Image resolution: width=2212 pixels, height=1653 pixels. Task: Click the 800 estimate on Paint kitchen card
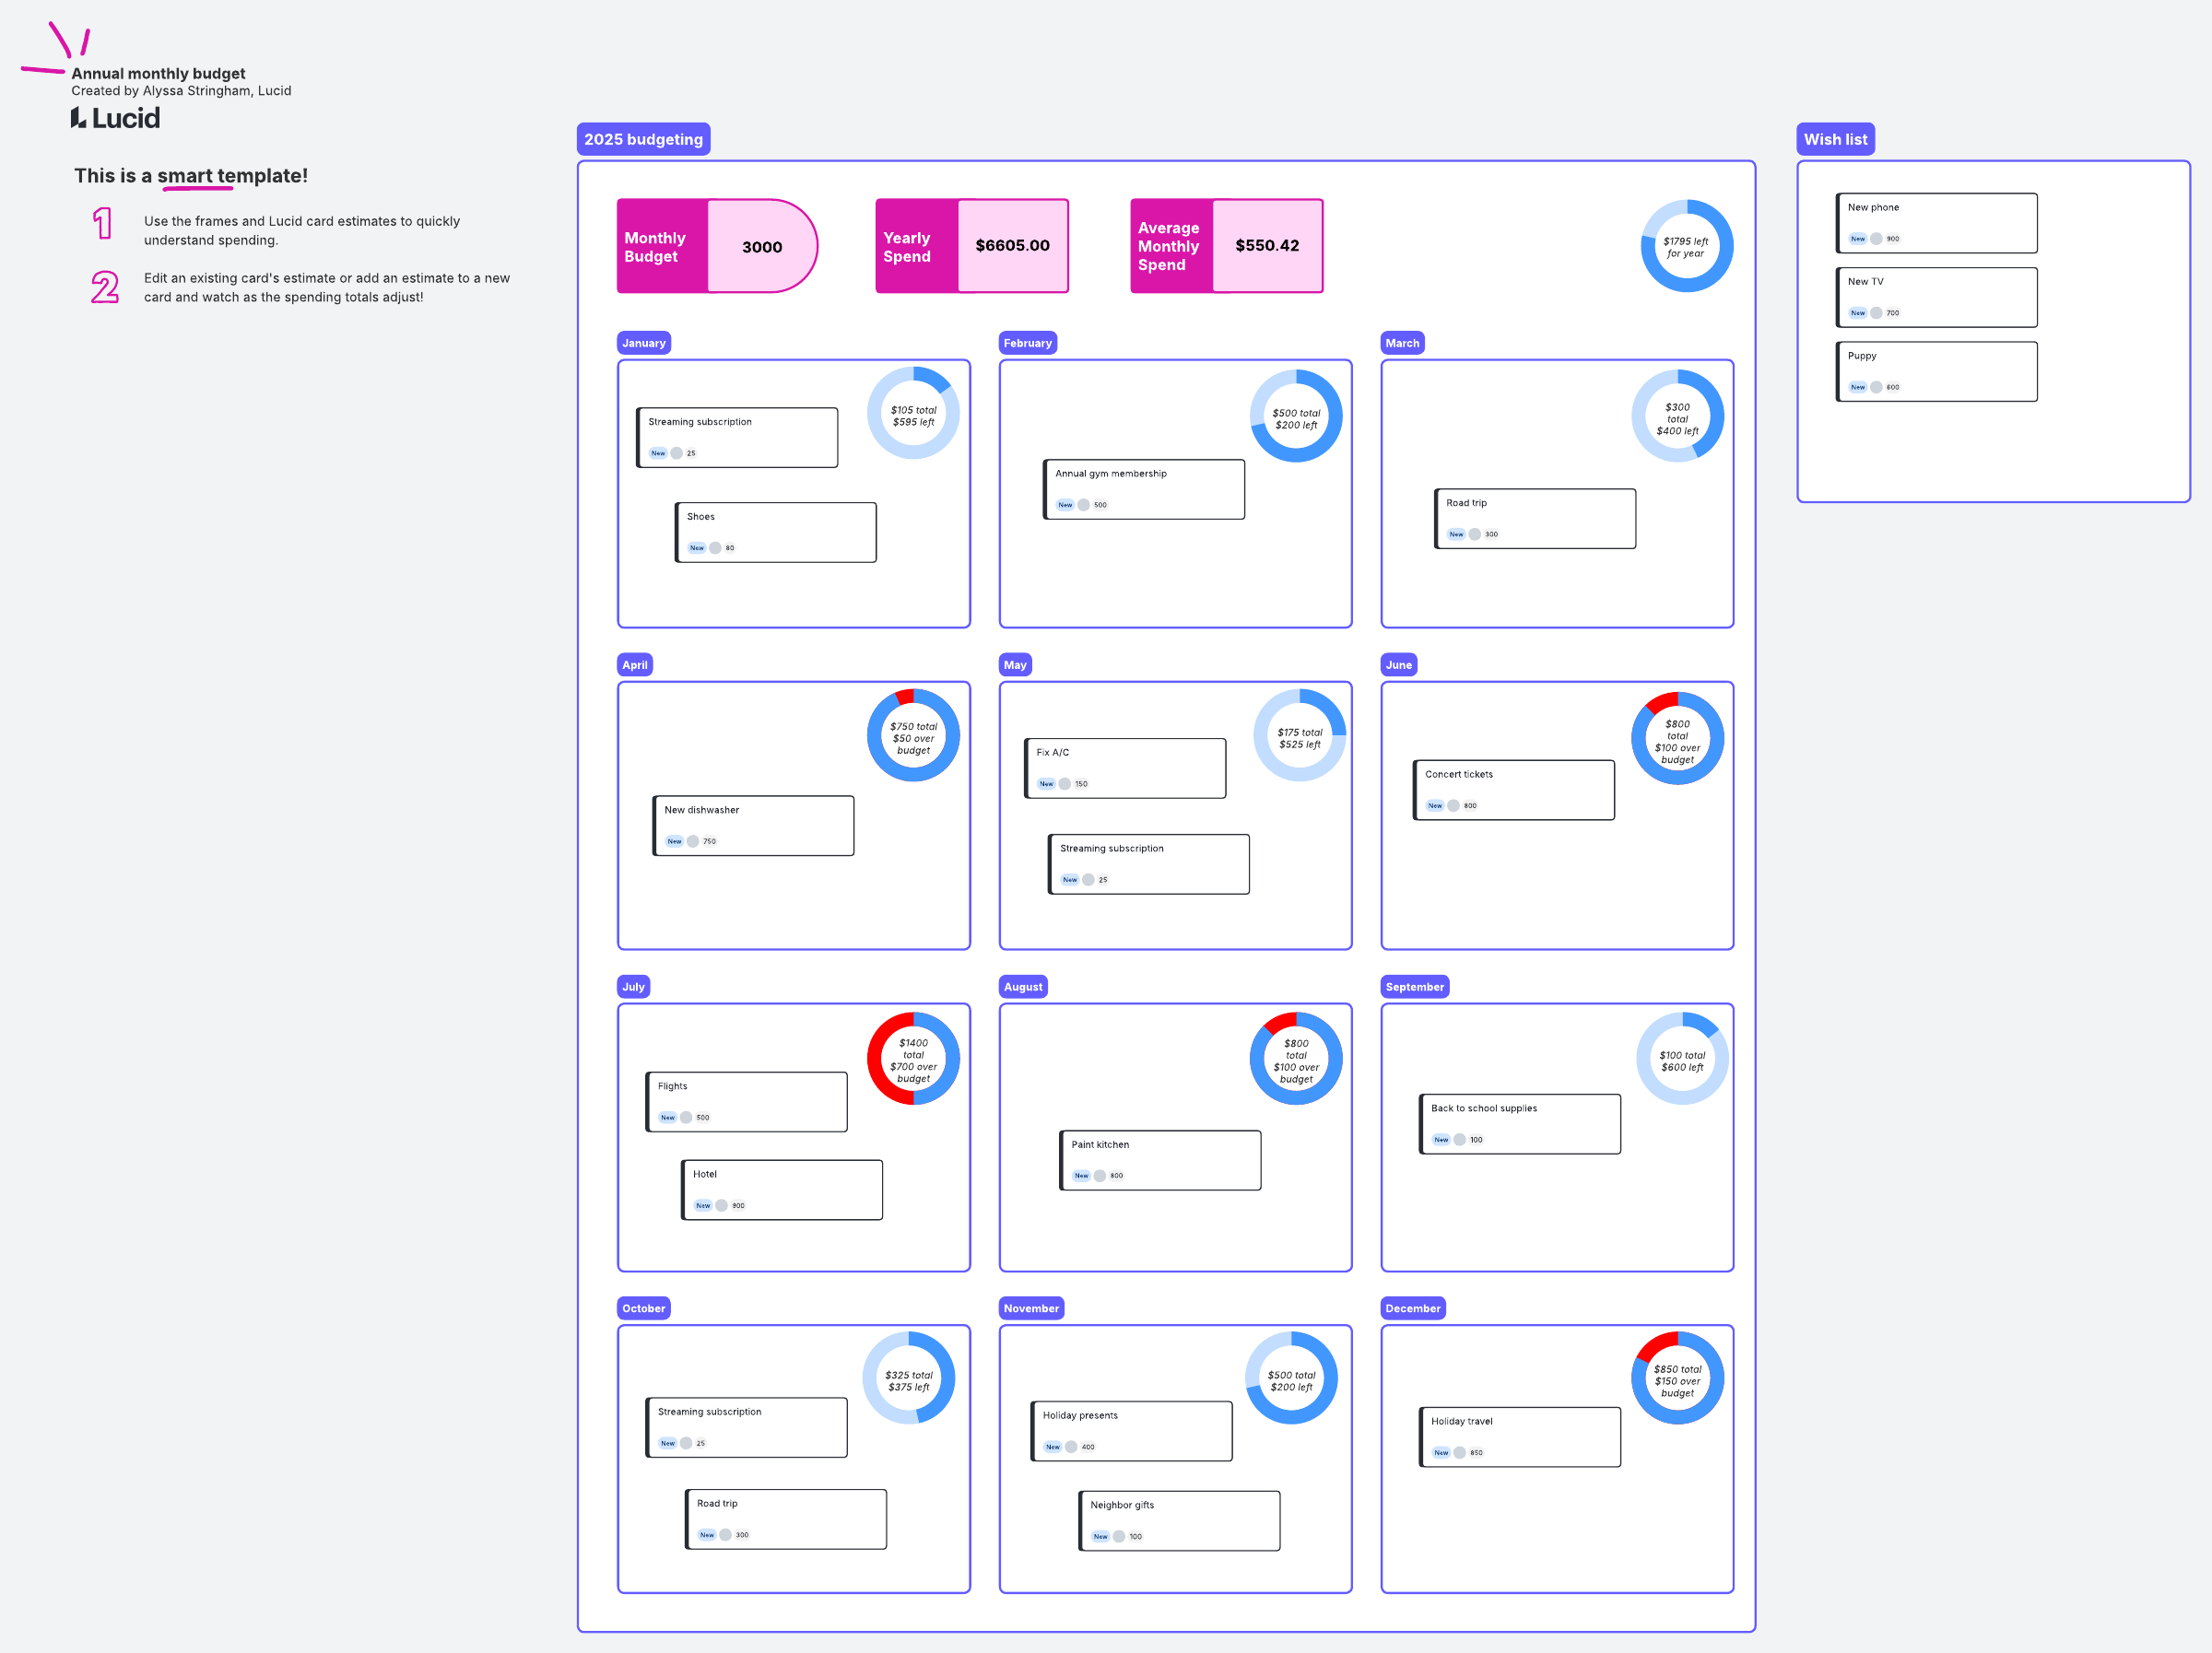click(x=1116, y=1176)
